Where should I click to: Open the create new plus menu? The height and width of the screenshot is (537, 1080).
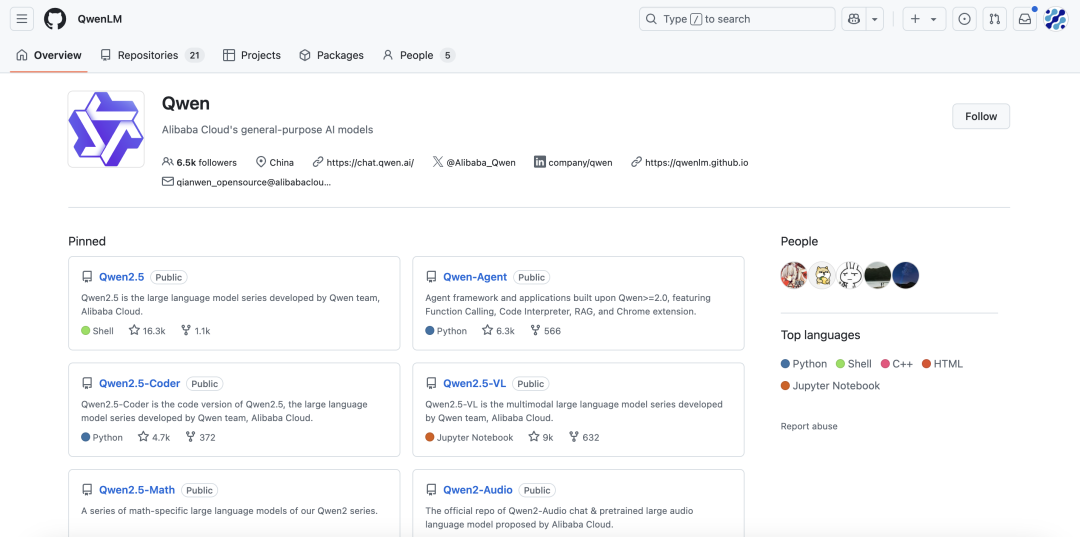(x=924, y=19)
